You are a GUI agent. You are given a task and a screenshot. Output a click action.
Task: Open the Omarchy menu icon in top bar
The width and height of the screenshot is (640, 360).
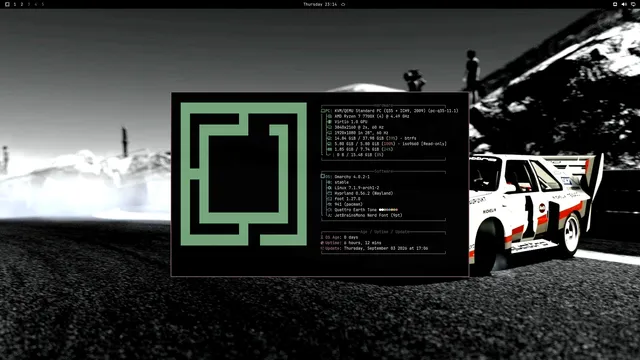7,4
